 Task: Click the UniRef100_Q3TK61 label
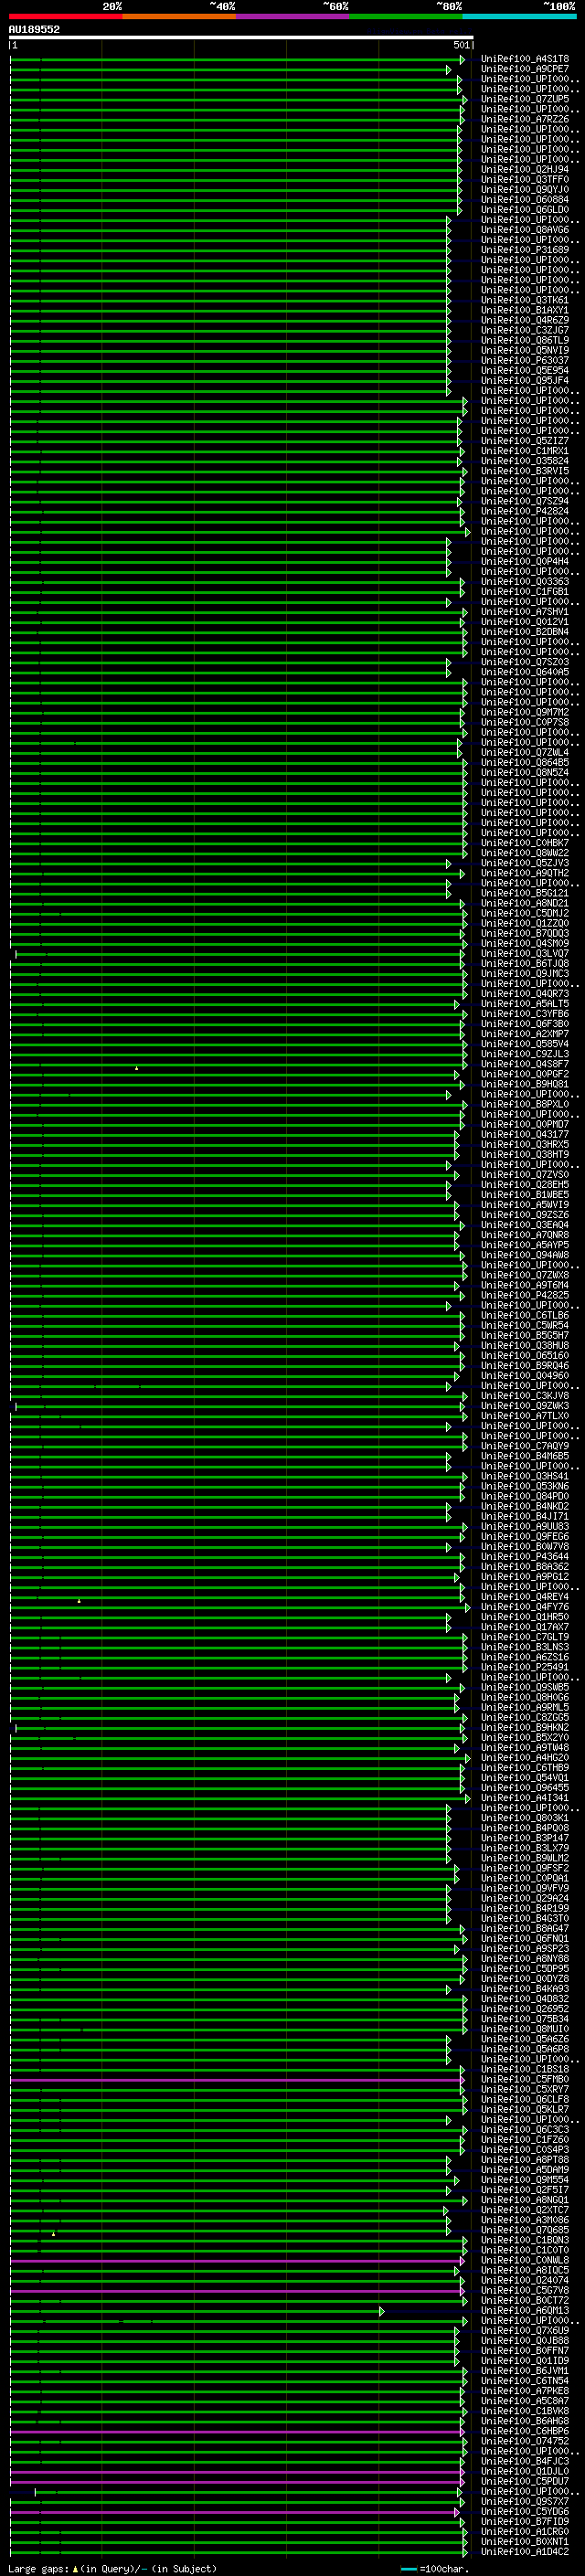point(524,300)
